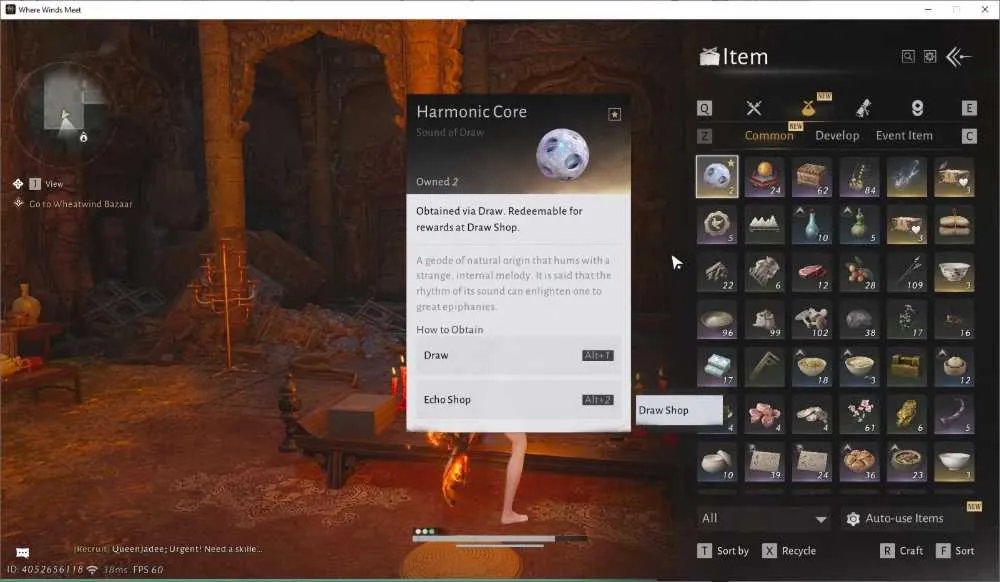
Task: Click the Sort button
Action: click(x=955, y=551)
